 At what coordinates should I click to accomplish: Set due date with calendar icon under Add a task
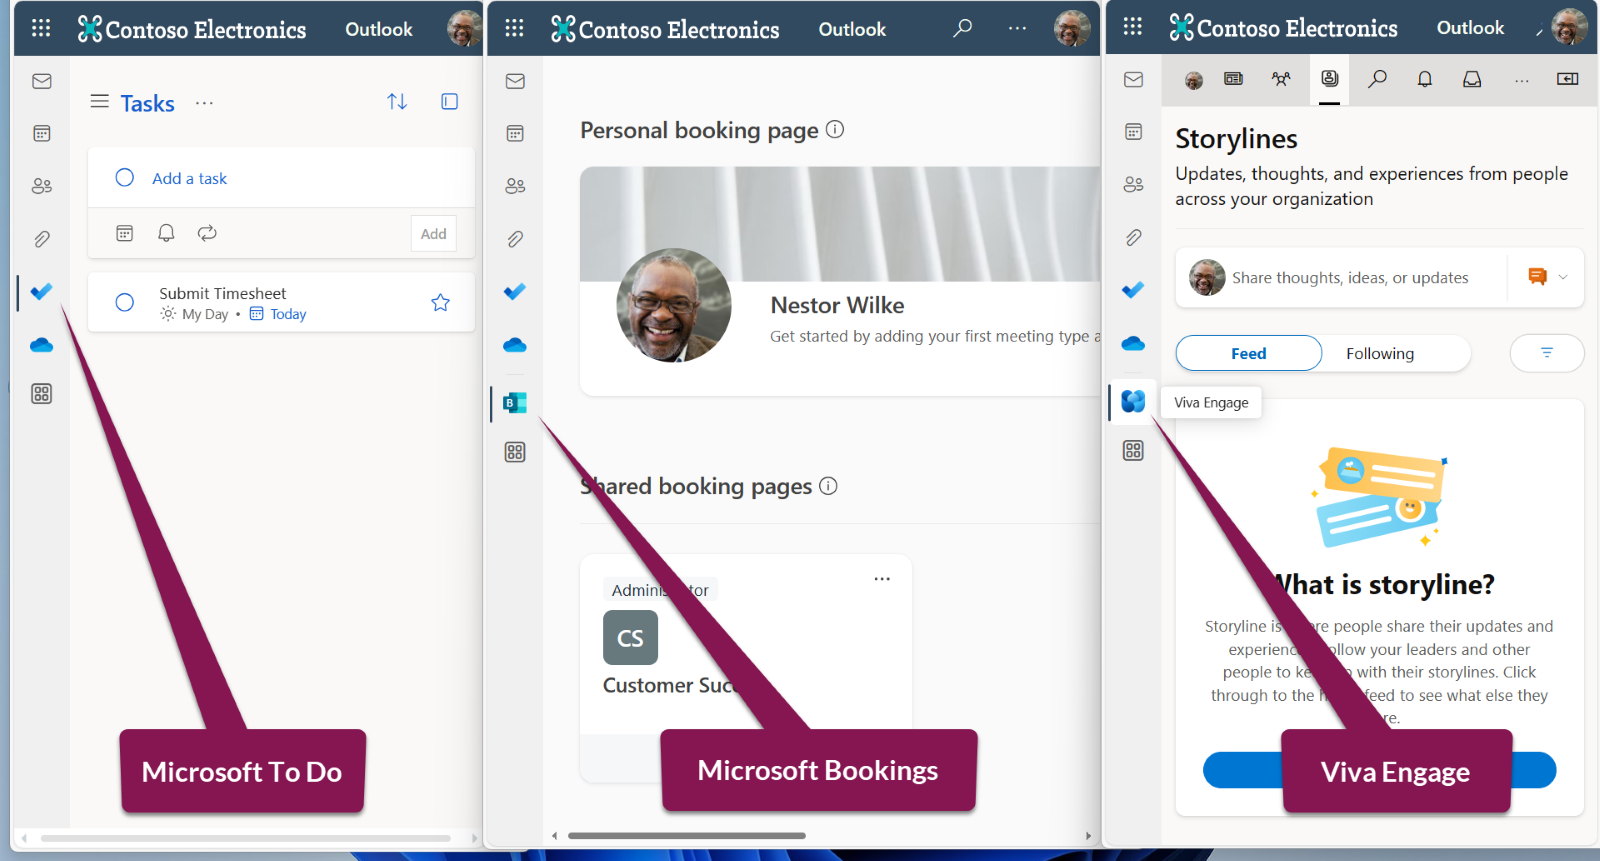tap(125, 233)
